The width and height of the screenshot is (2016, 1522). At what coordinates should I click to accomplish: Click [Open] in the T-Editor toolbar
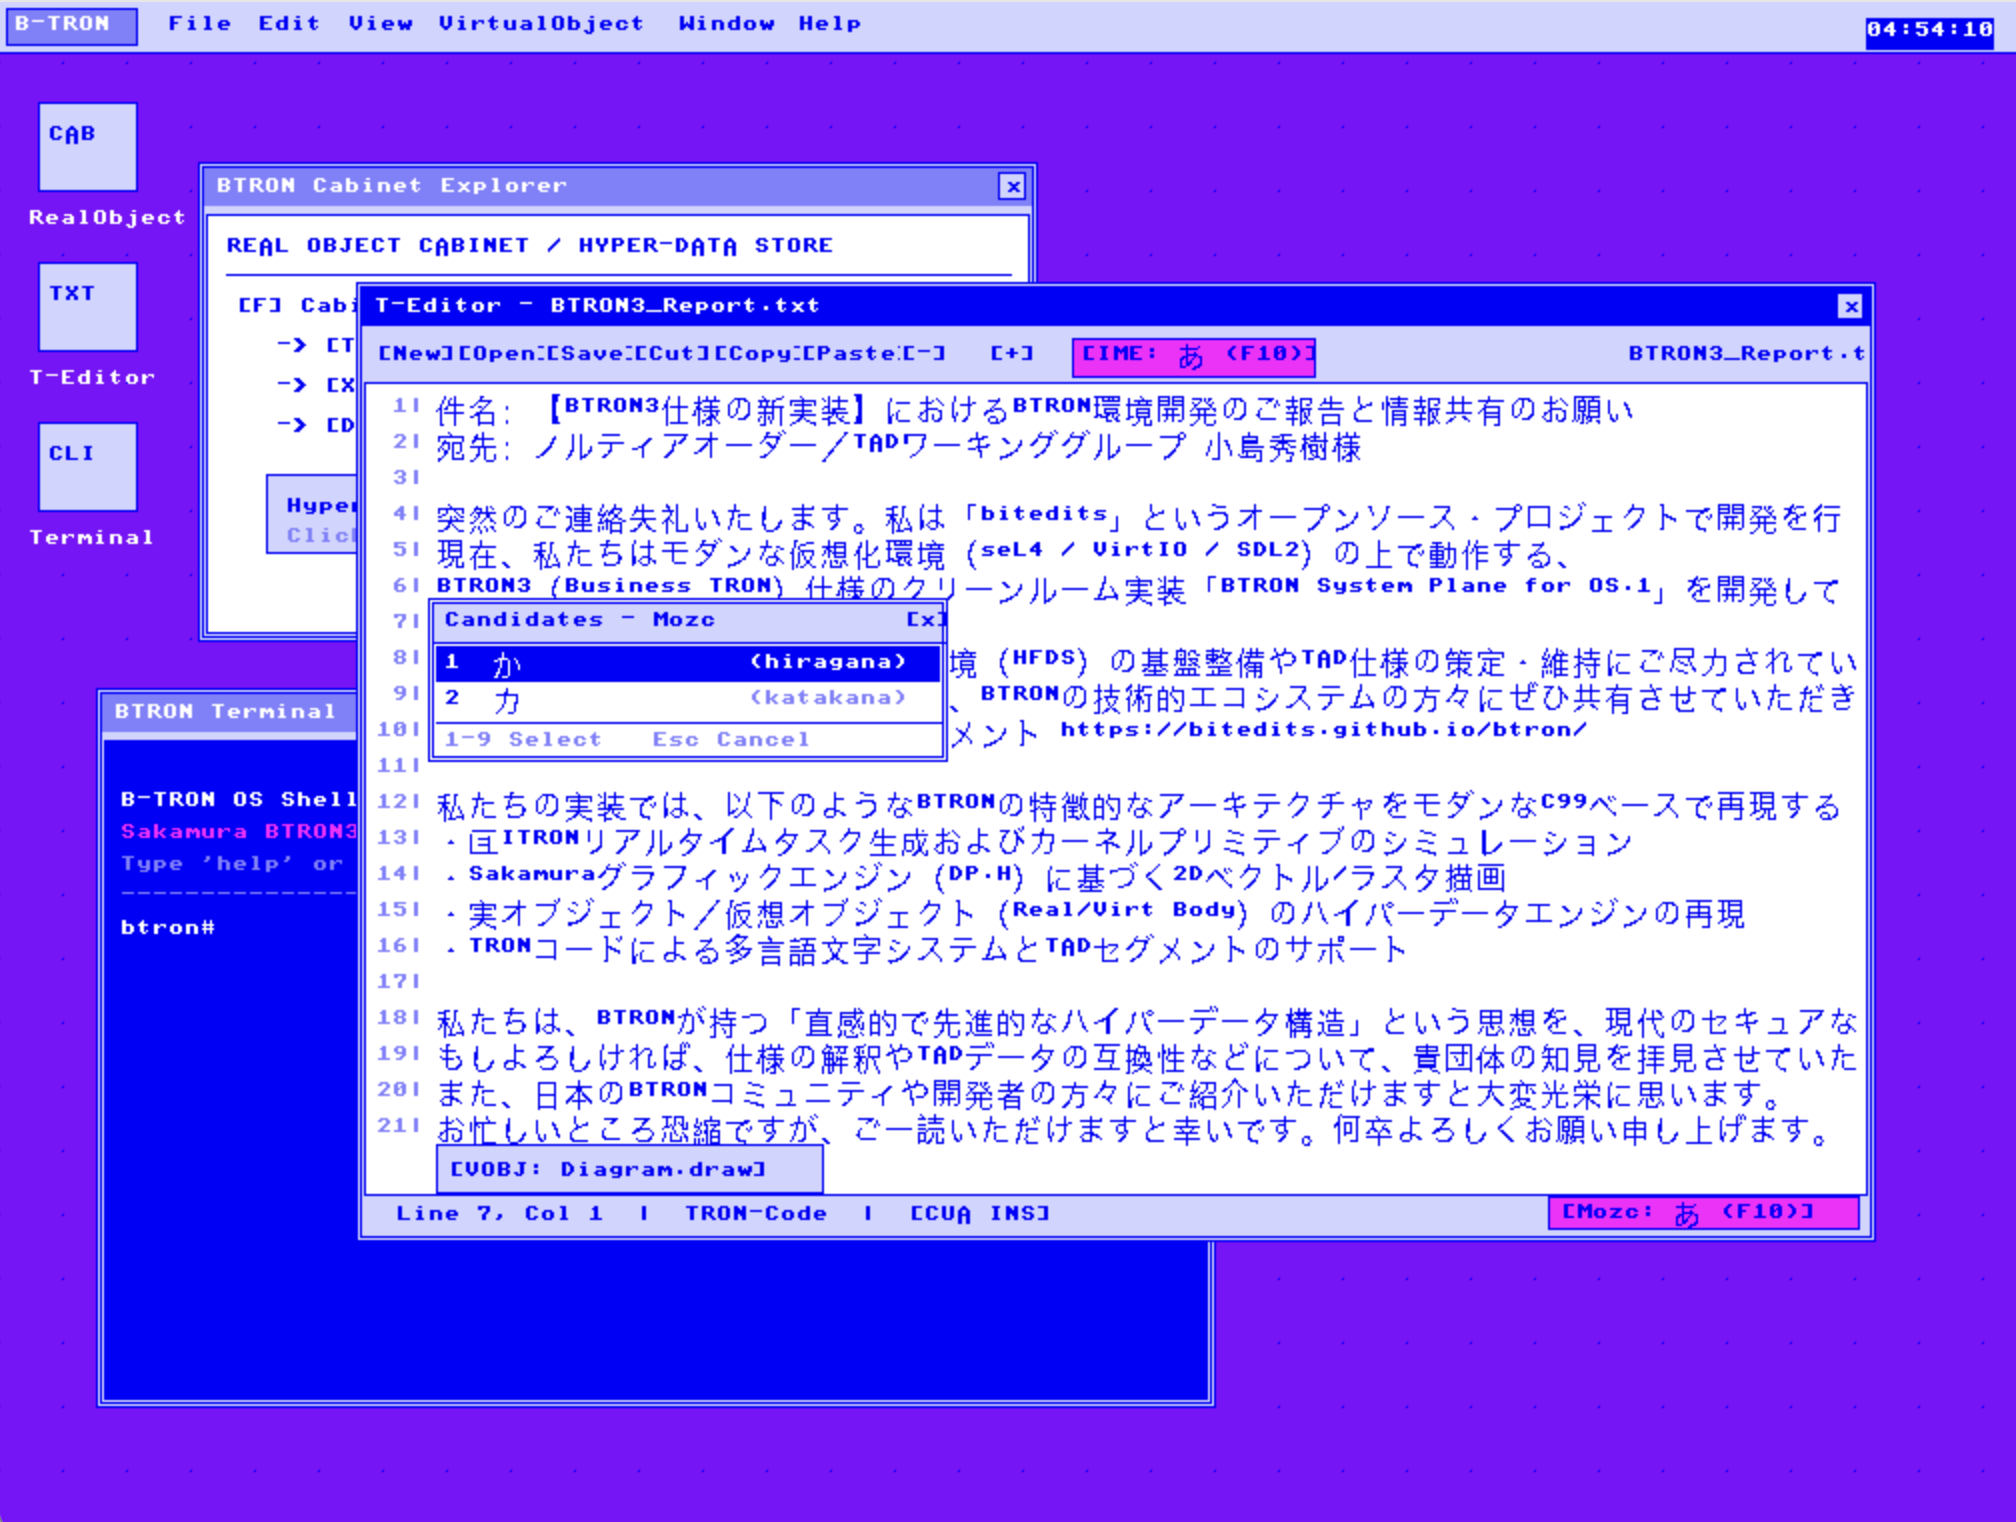coord(501,354)
